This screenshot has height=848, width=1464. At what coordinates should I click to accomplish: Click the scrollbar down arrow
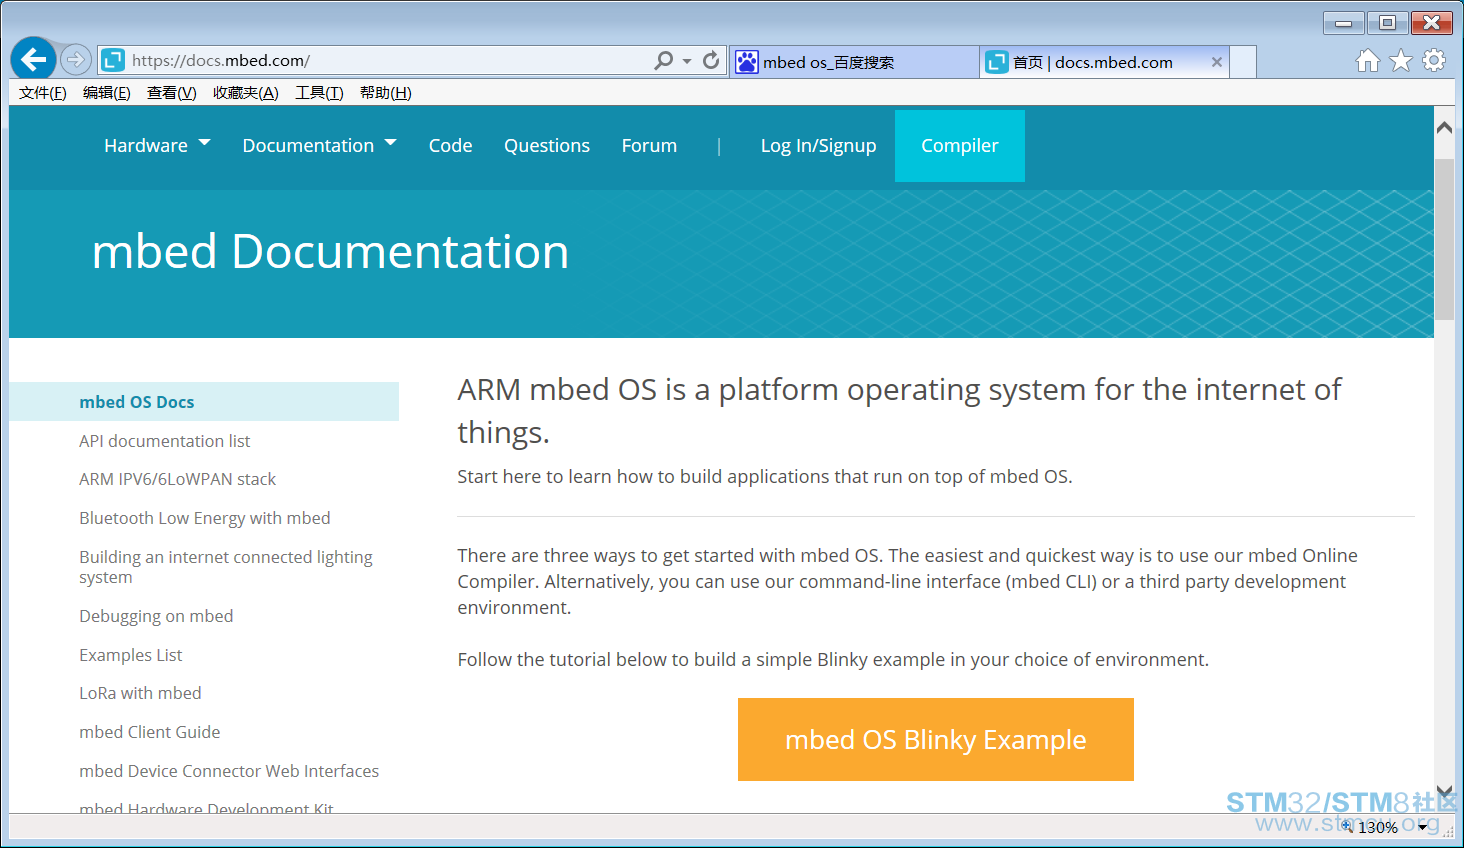coord(1444,791)
